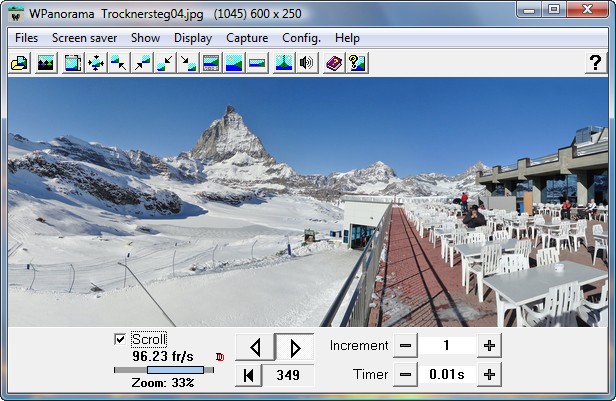Open the Files menu
Screen dimensions: 616x401
pyautogui.click(x=26, y=38)
